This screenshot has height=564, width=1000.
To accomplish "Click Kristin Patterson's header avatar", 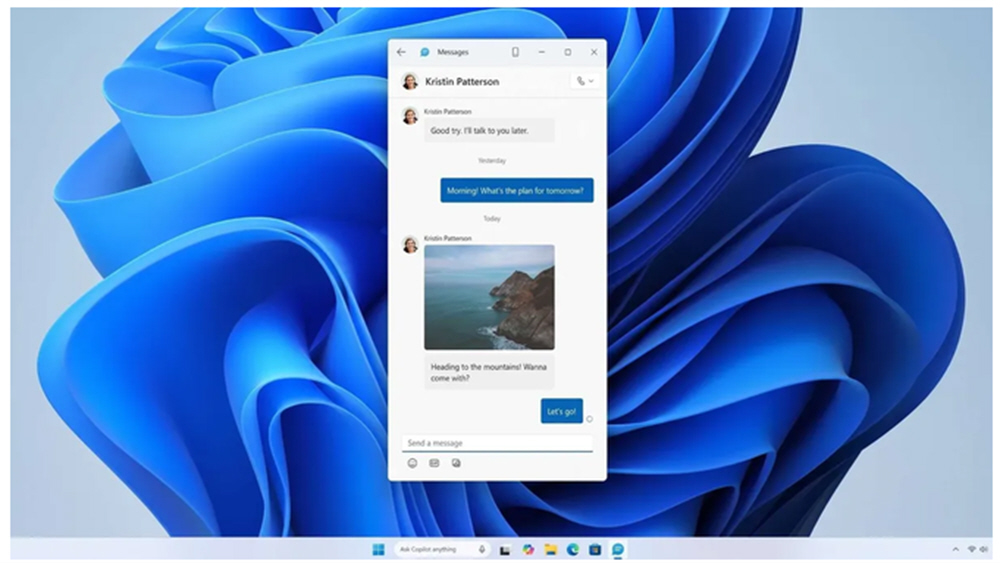I will 410,81.
